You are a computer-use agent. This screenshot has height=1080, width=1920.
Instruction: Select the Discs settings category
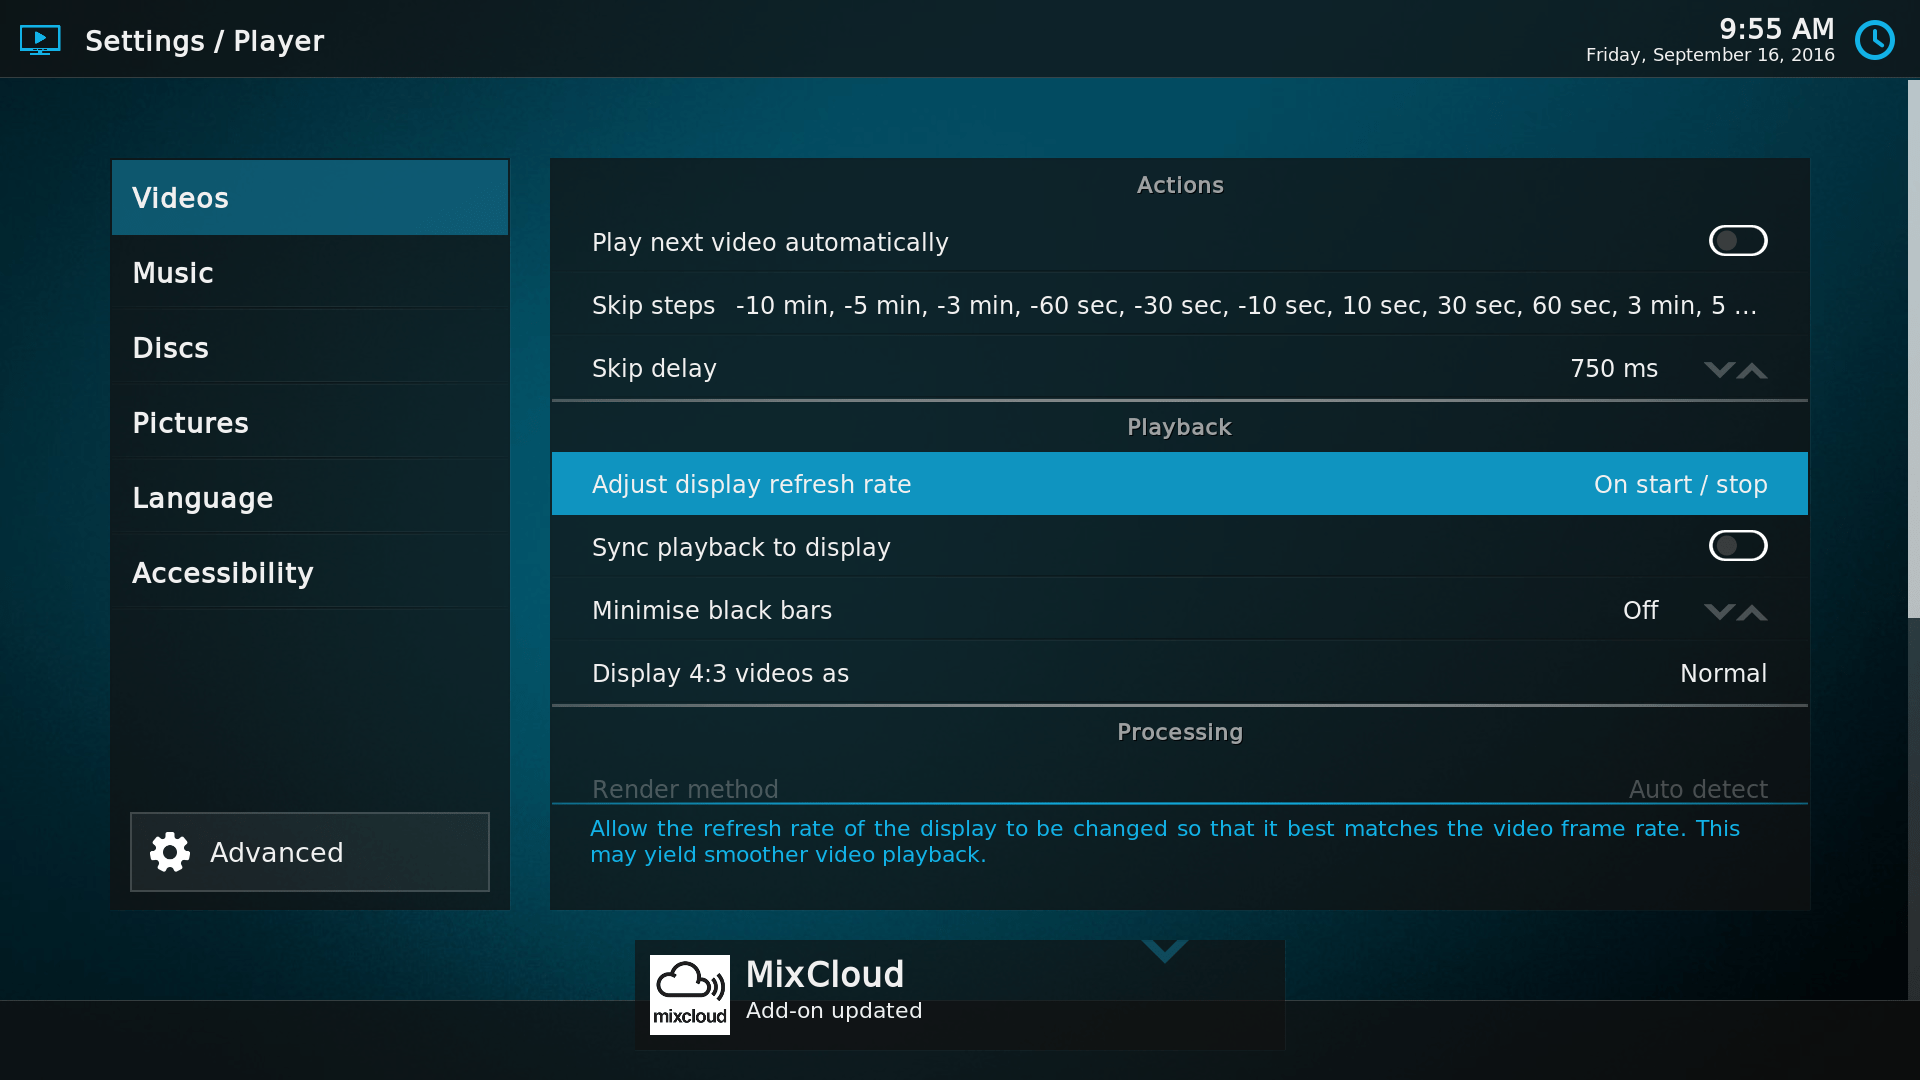(x=310, y=347)
